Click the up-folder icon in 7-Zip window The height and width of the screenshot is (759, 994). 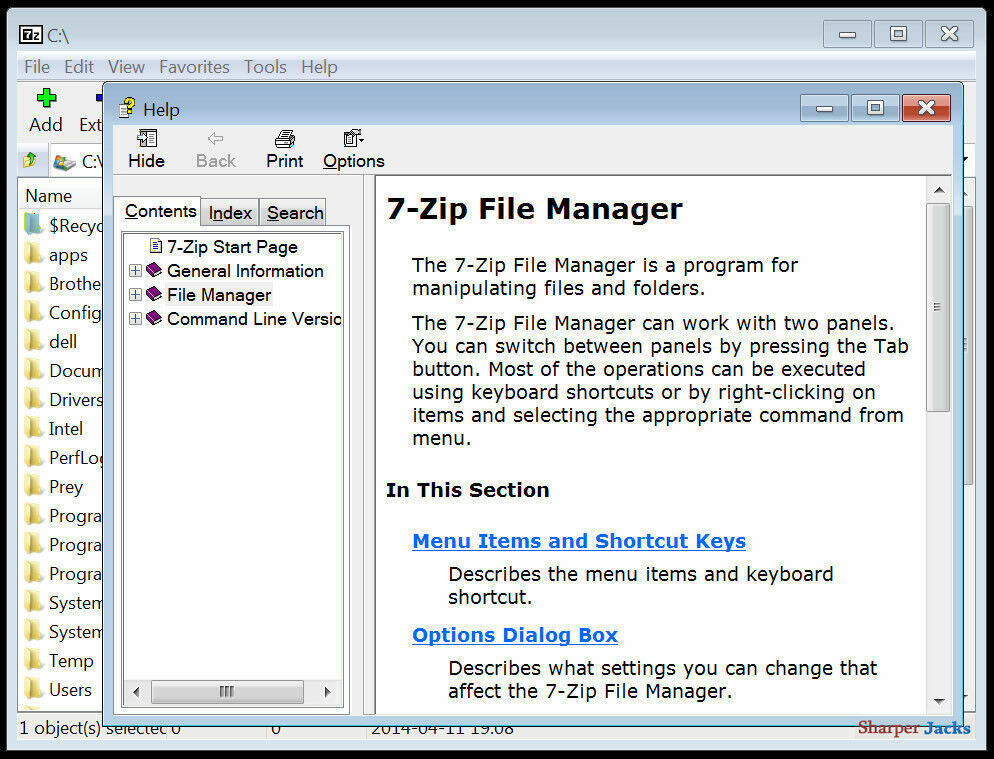[x=30, y=160]
